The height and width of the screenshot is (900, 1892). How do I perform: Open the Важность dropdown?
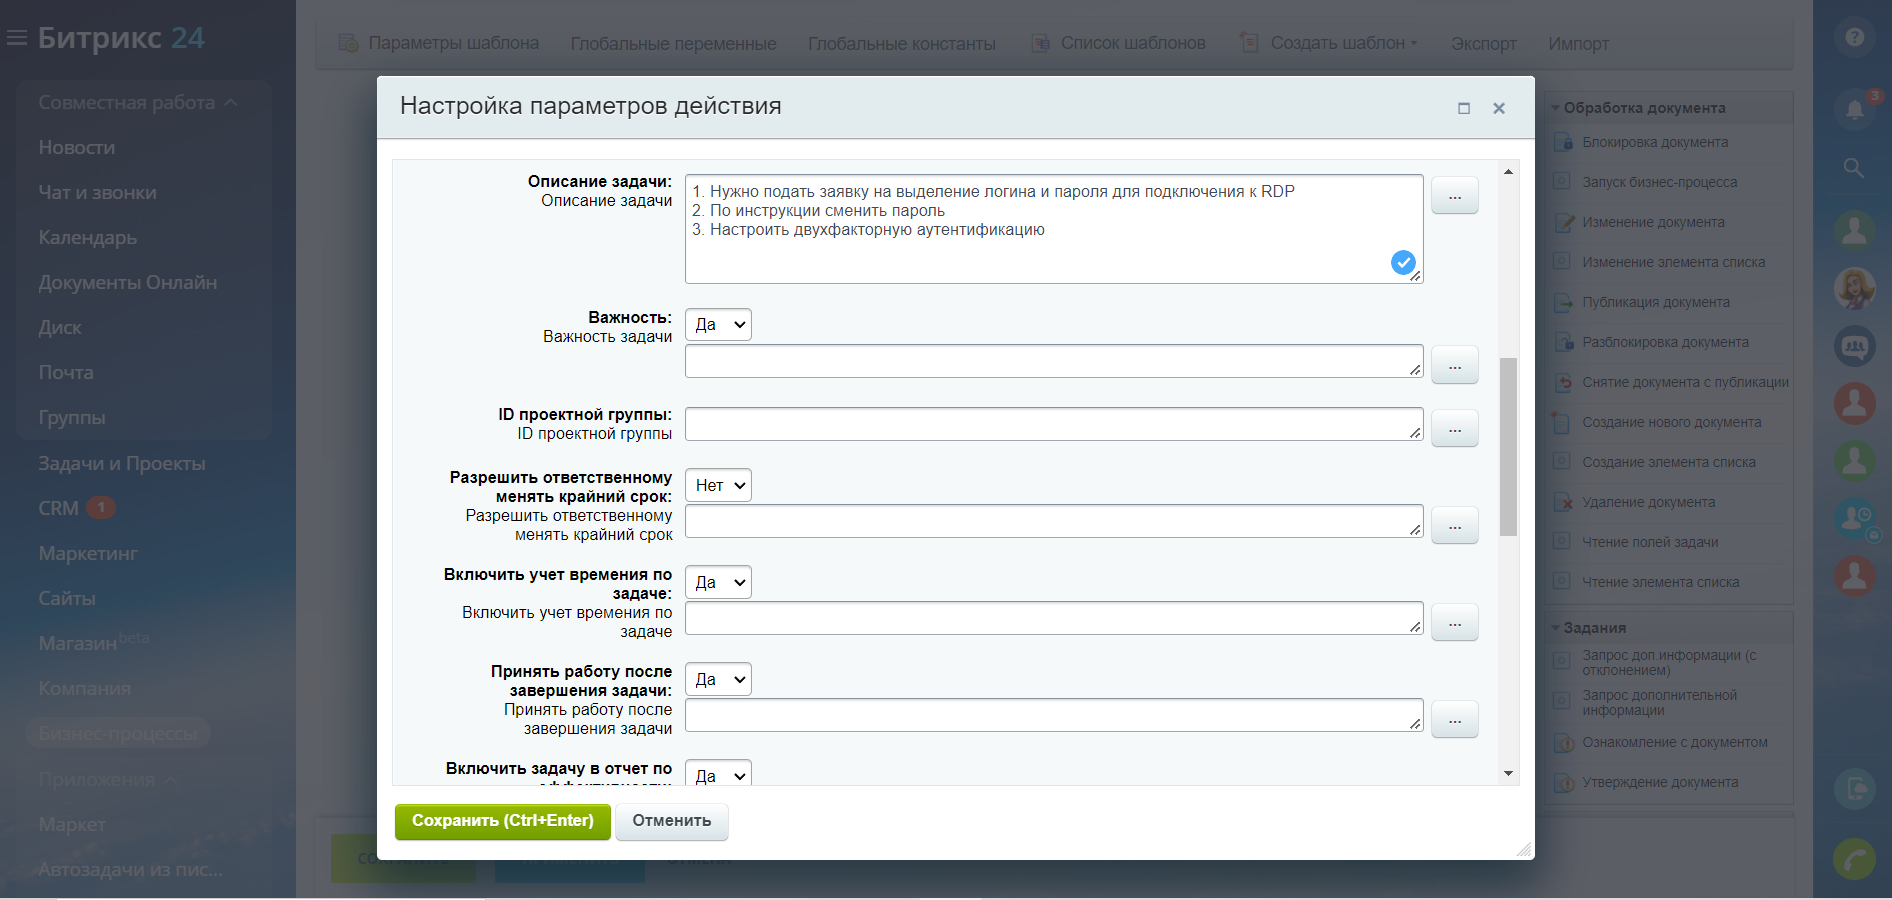coord(718,324)
